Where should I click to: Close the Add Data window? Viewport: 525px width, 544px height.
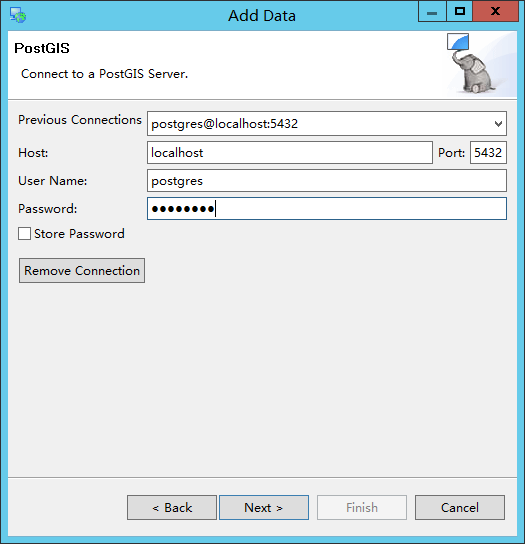click(496, 12)
